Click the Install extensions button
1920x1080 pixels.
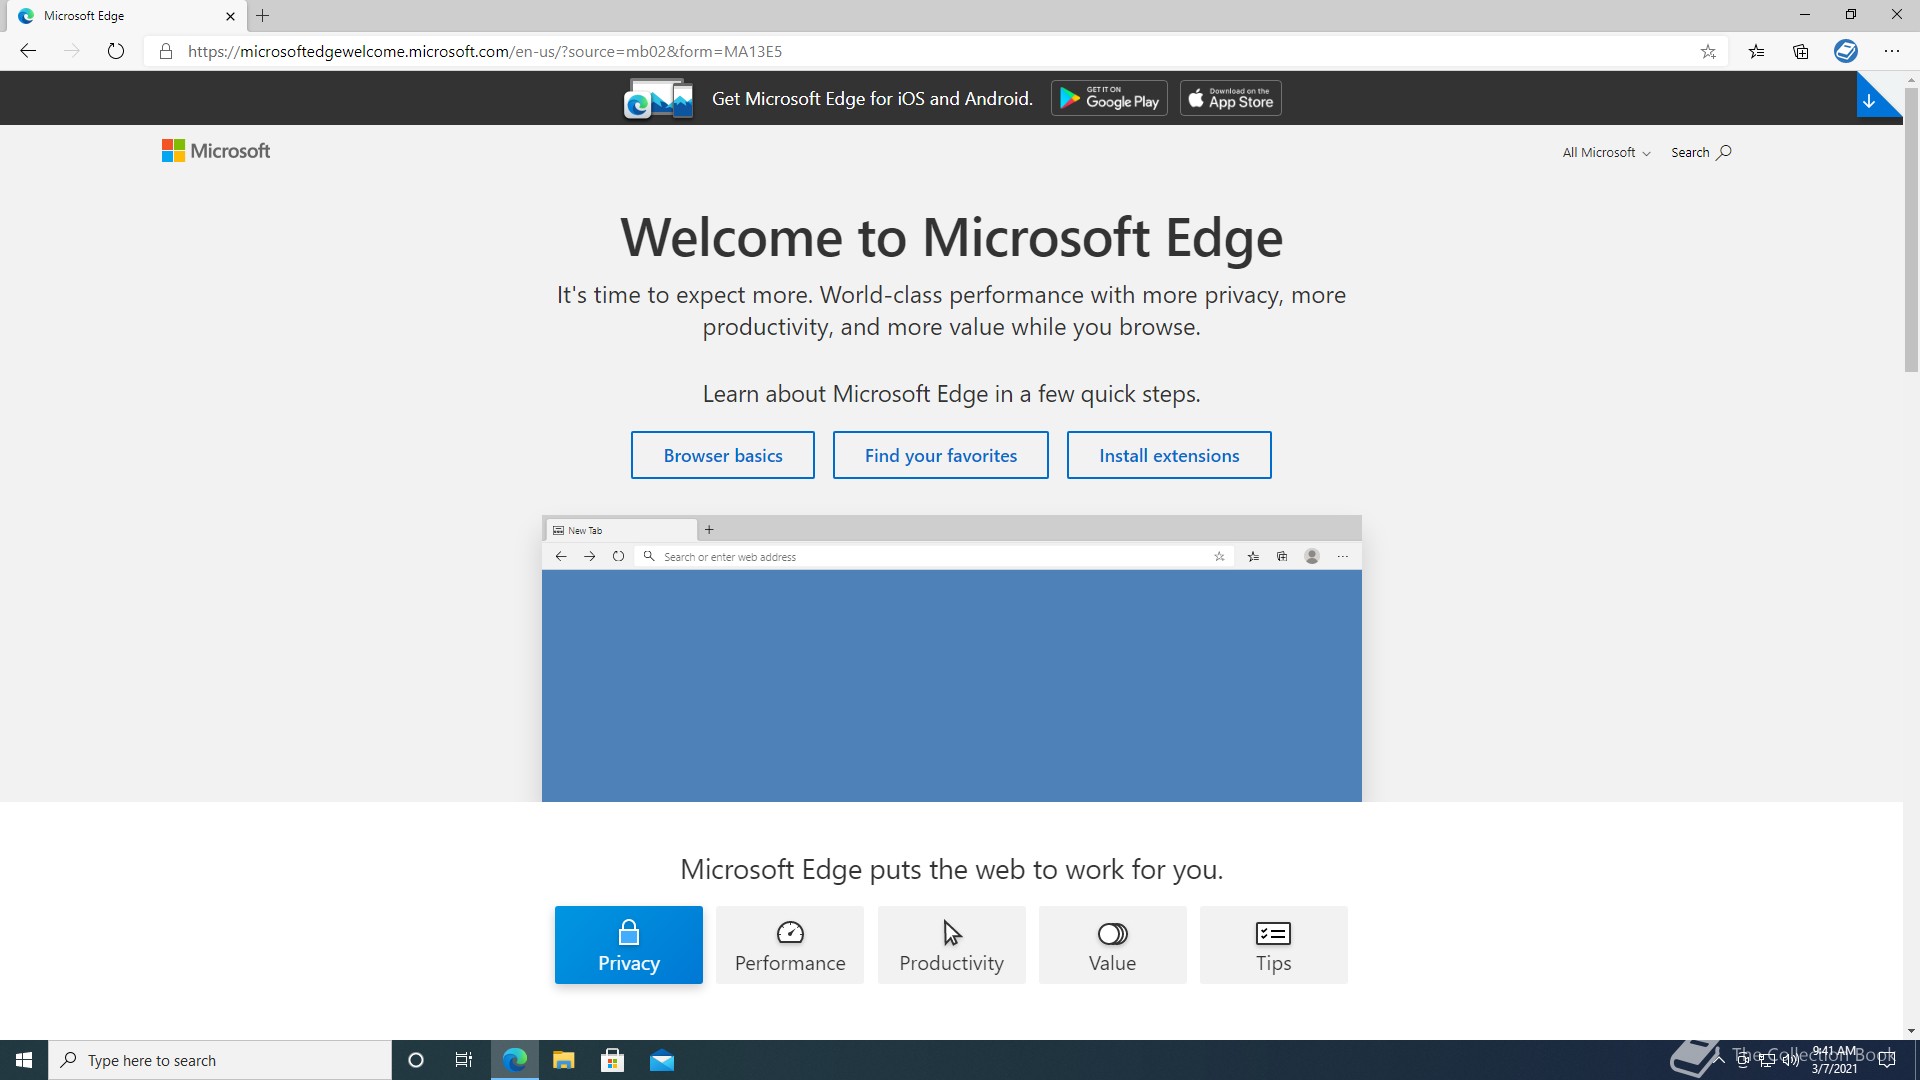click(x=1169, y=455)
